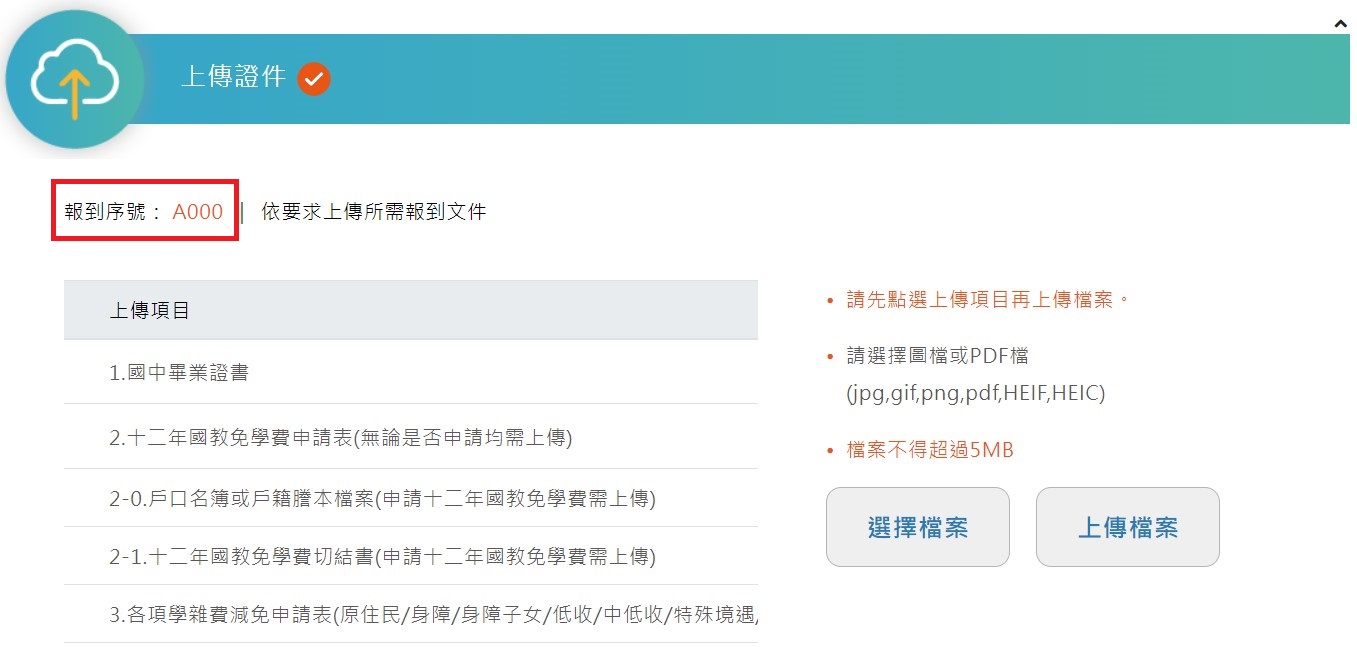This screenshot has width=1357, height=647.
Task: Collapse the section with the top-right chevron
Action: click(1341, 23)
